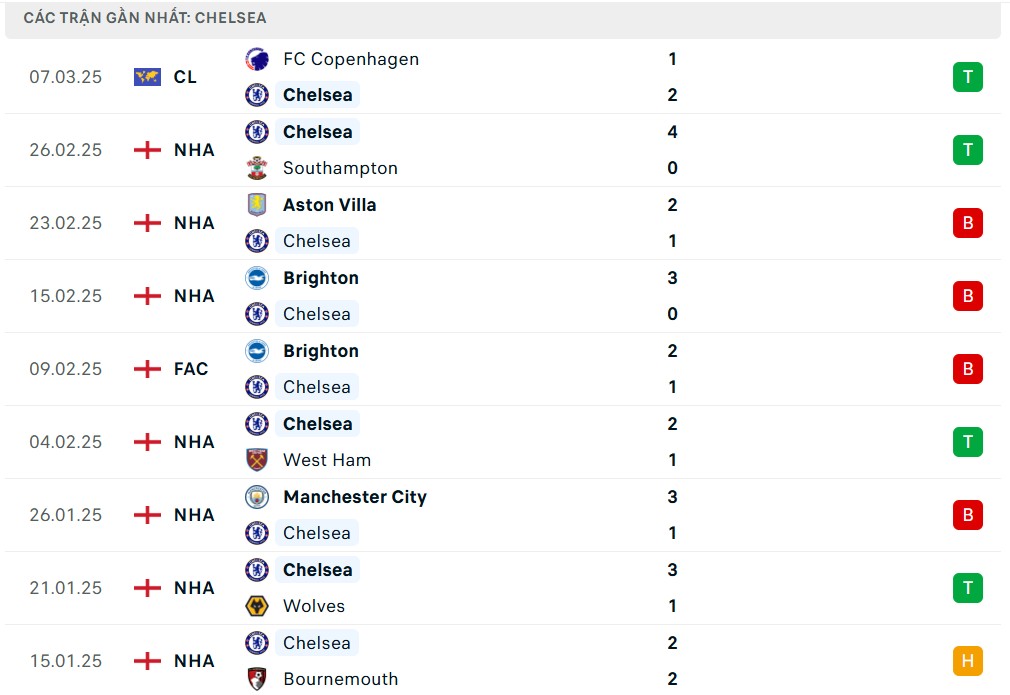1010x695 pixels.
Task: Click the red B badge for Aston Villa match
Action: tap(967, 223)
